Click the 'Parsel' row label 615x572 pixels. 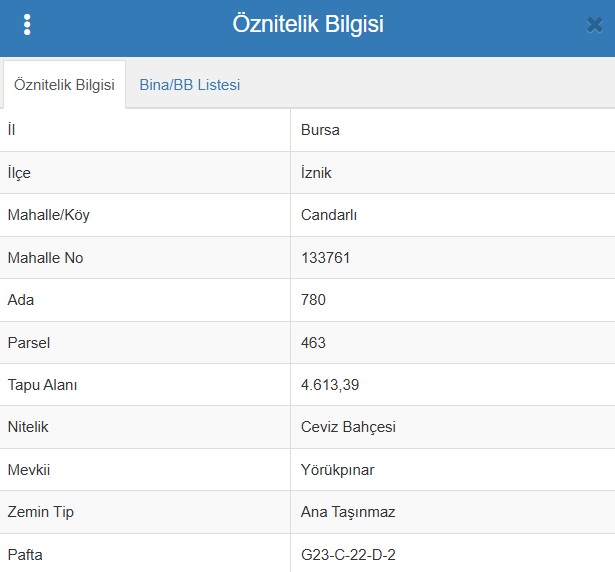point(29,343)
